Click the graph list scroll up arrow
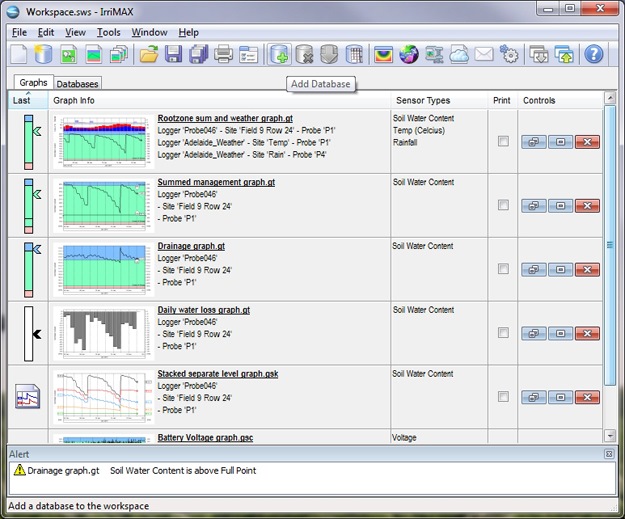625x519 pixels. click(610, 97)
